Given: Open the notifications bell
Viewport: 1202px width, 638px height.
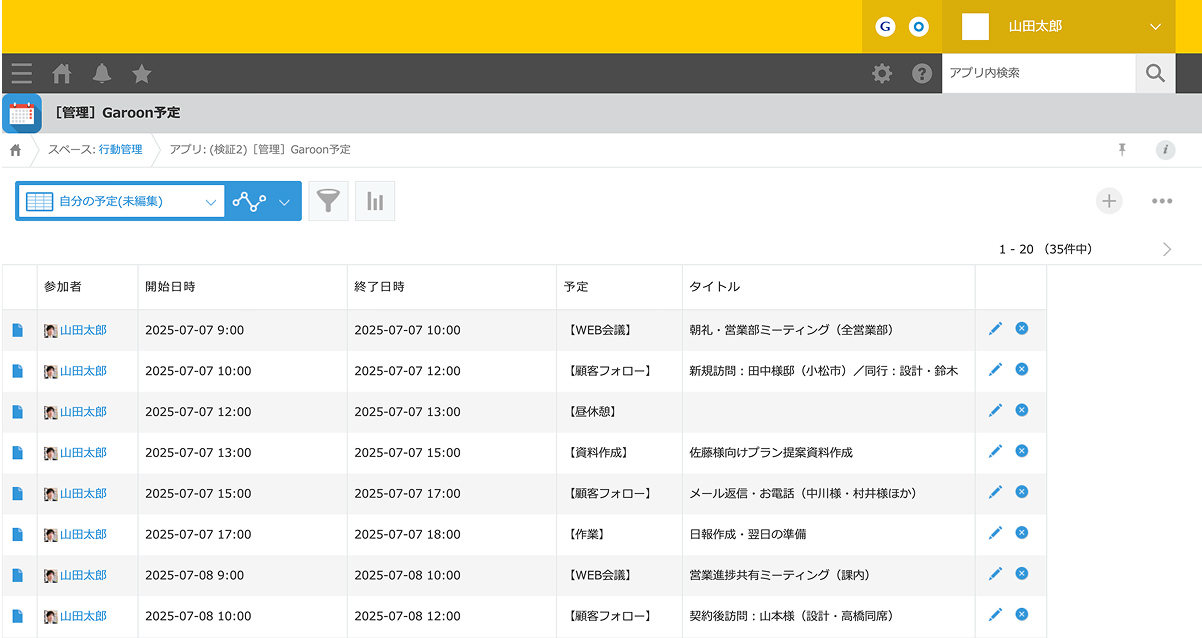Looking at the screenshot, I should [x=102, y=73].
